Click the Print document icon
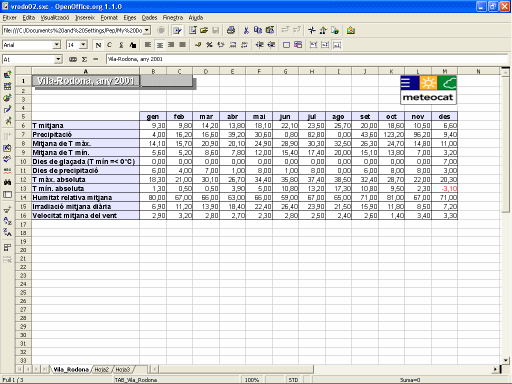Viewport: 512px width, 384px height. point(231,30)
